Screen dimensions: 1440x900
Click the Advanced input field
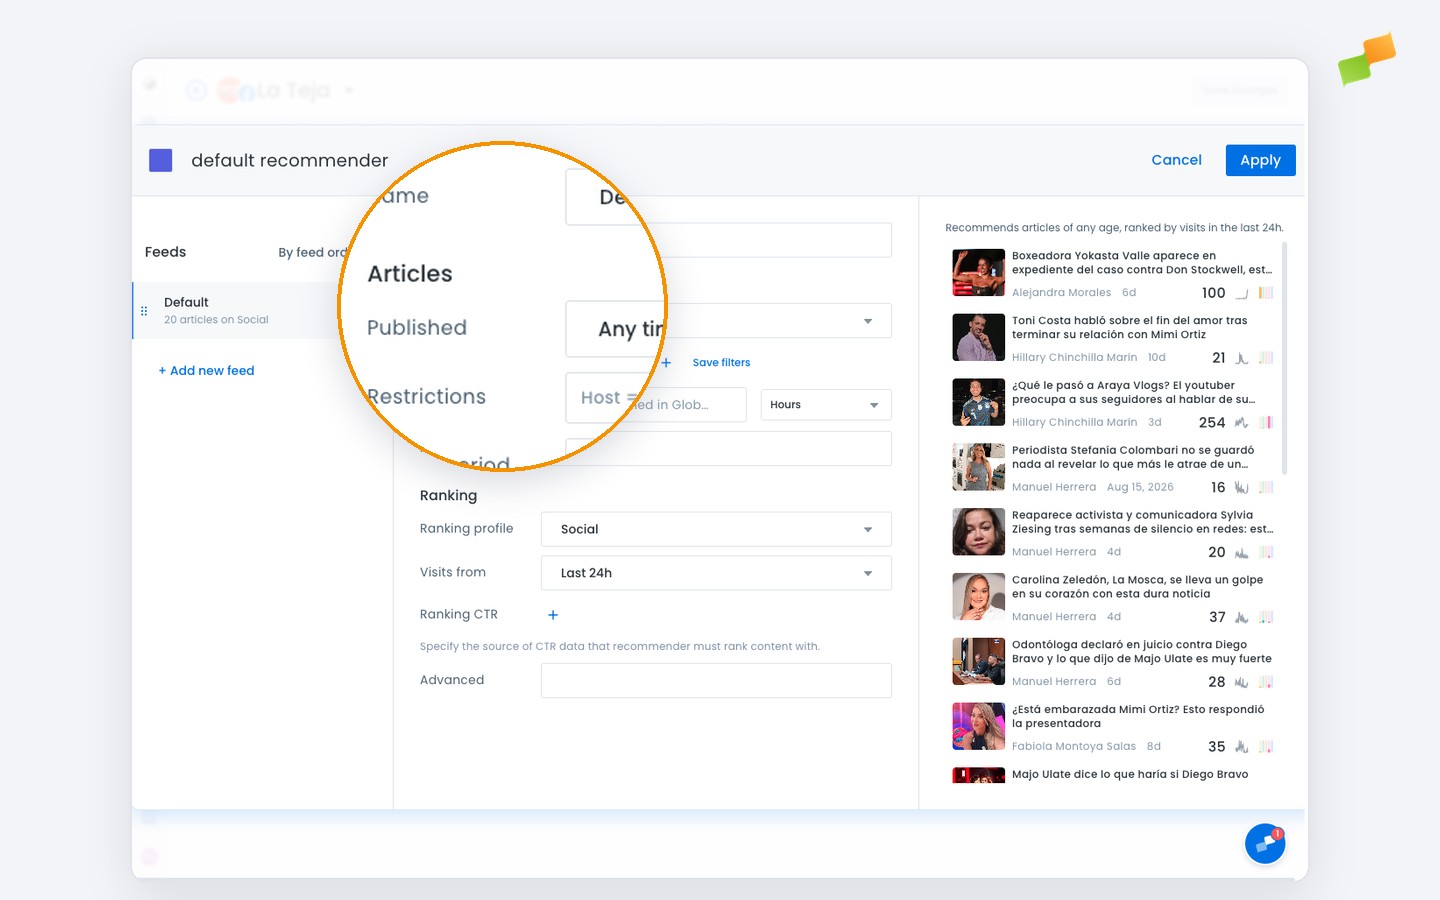pos(716,681)
